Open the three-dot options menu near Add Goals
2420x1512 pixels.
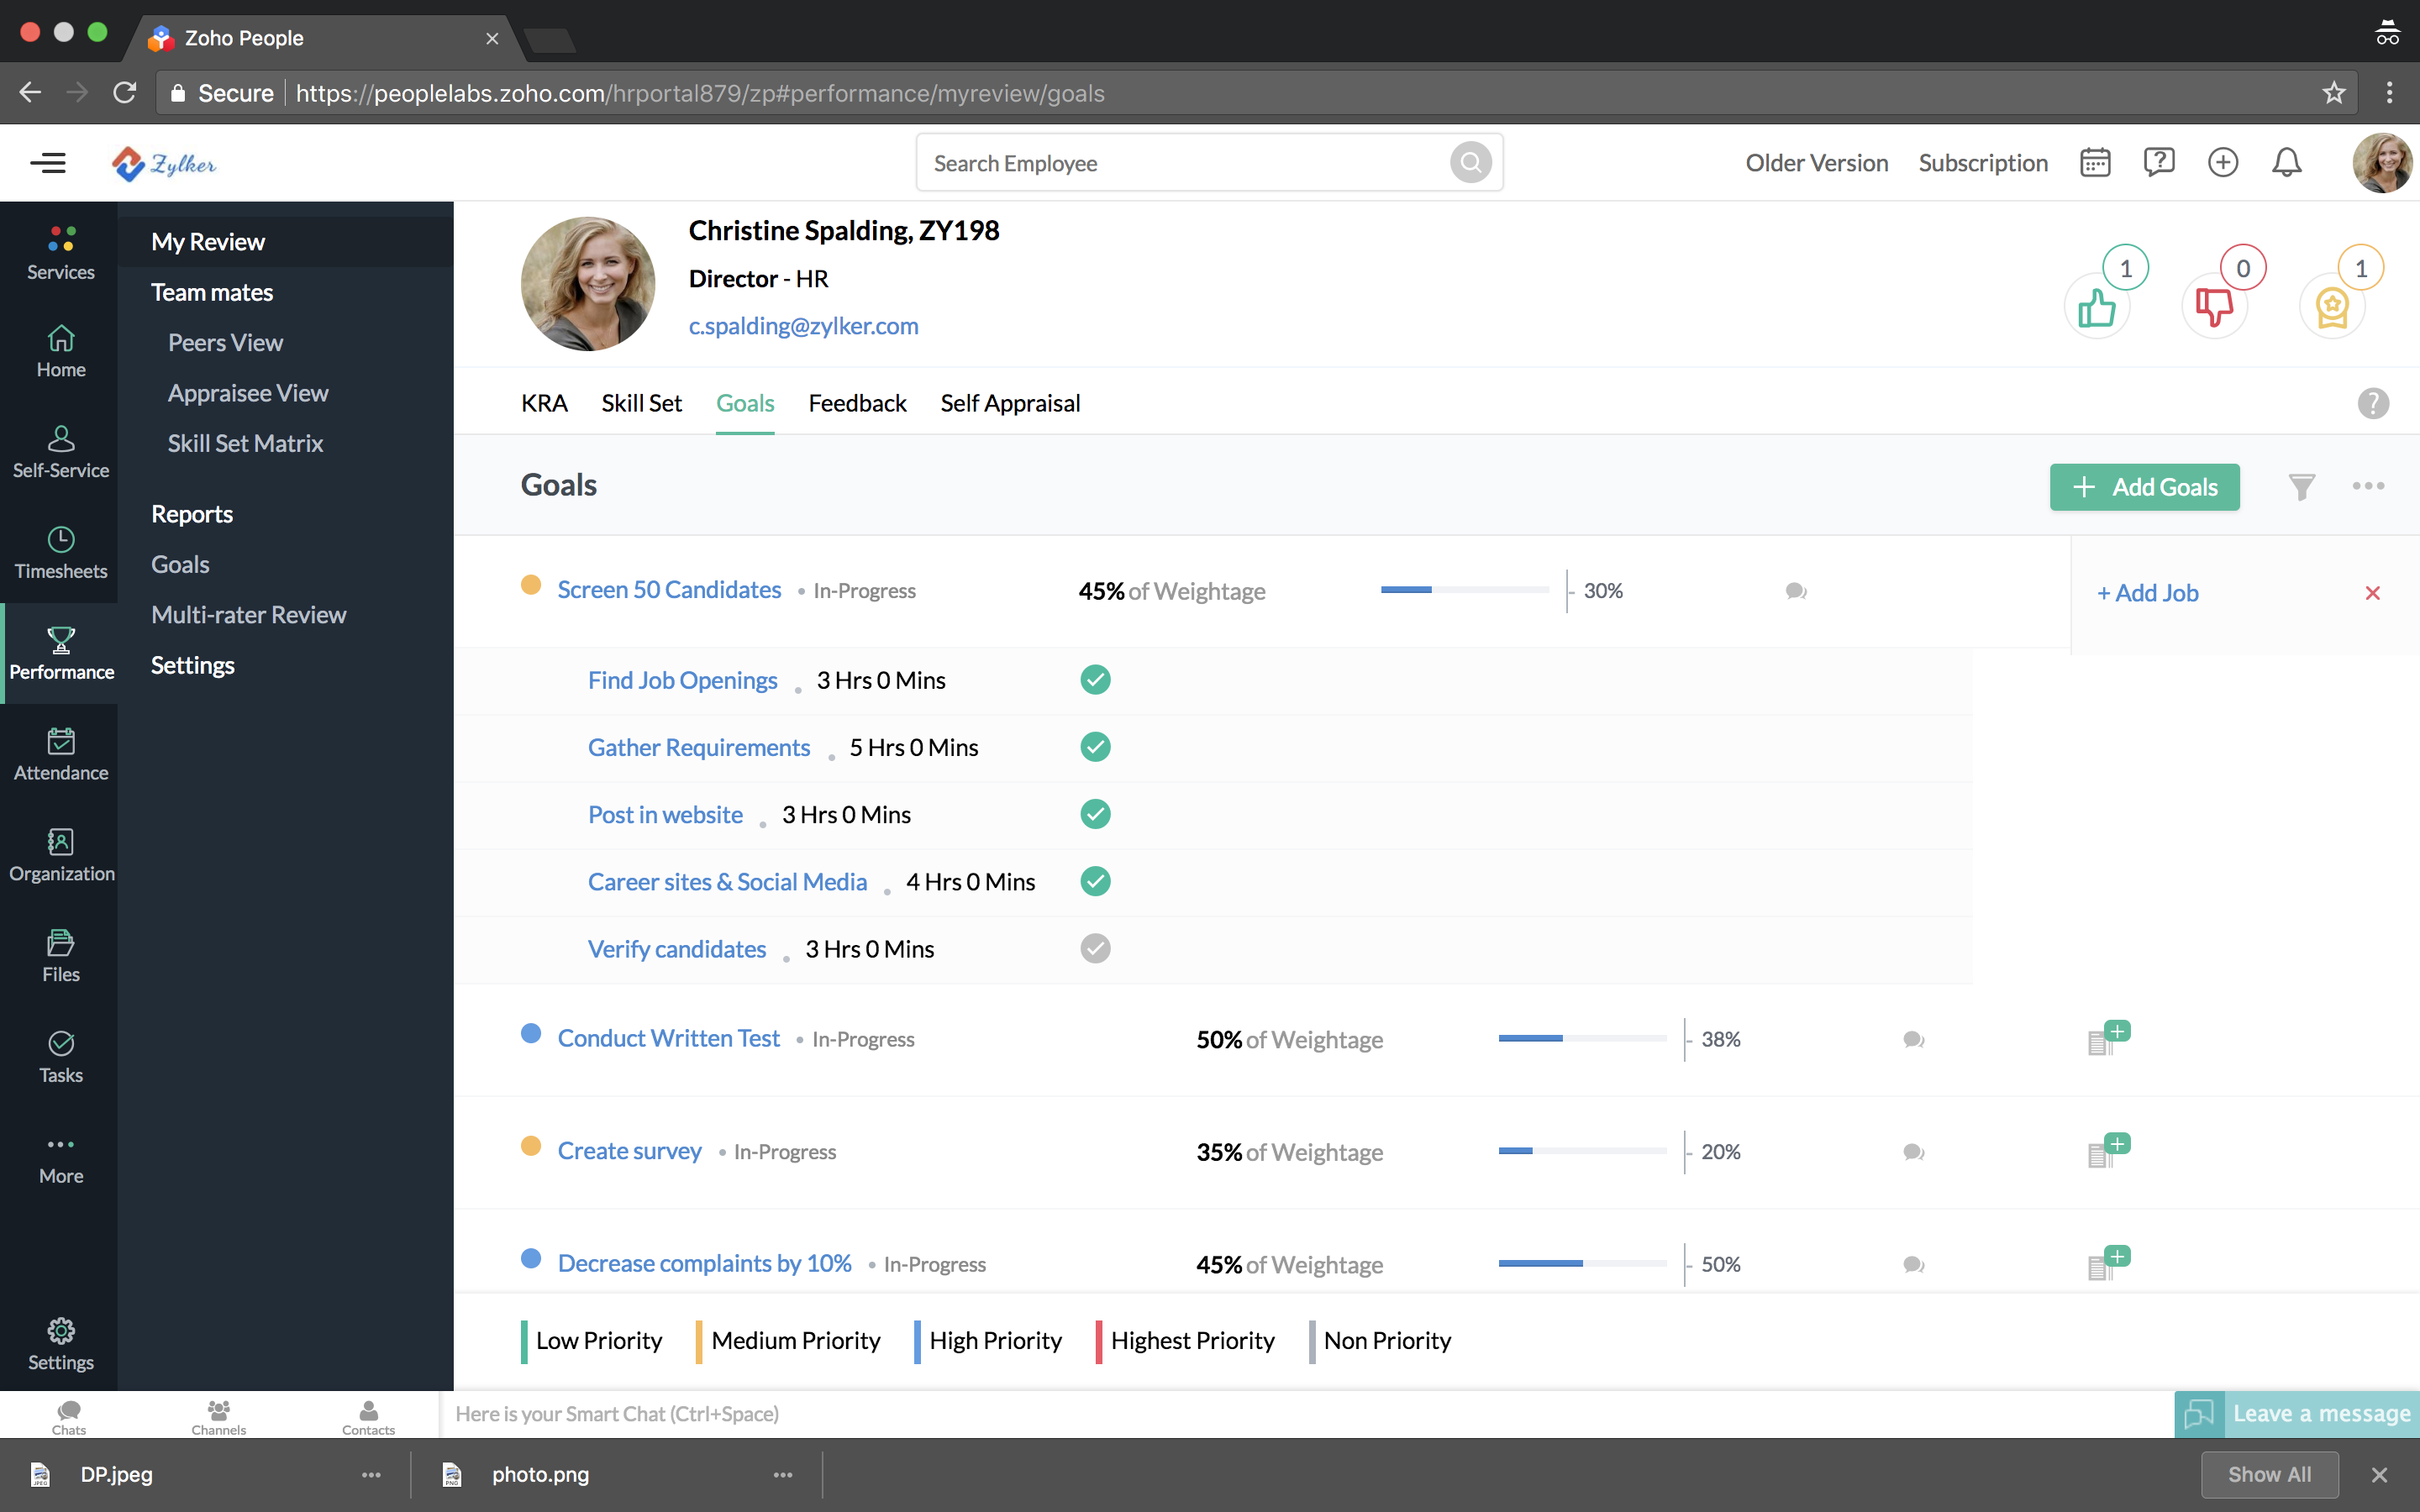2369,487
